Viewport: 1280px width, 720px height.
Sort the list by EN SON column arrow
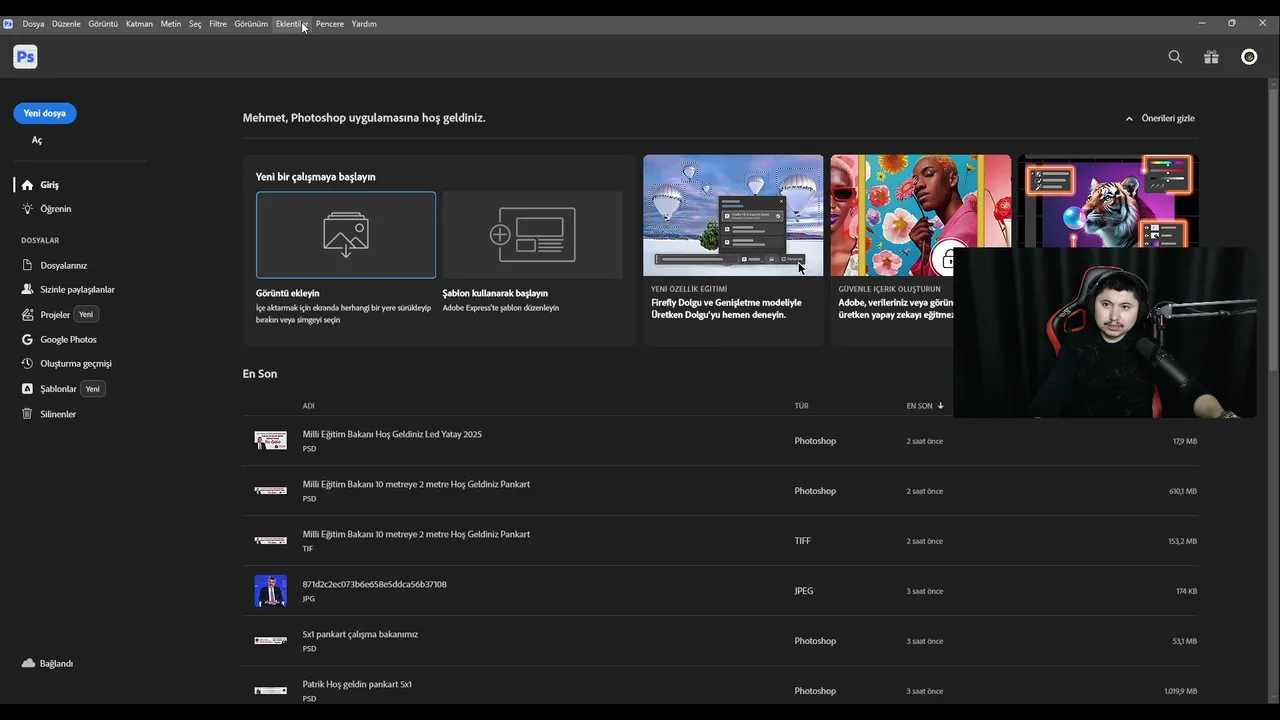(940, 406)
